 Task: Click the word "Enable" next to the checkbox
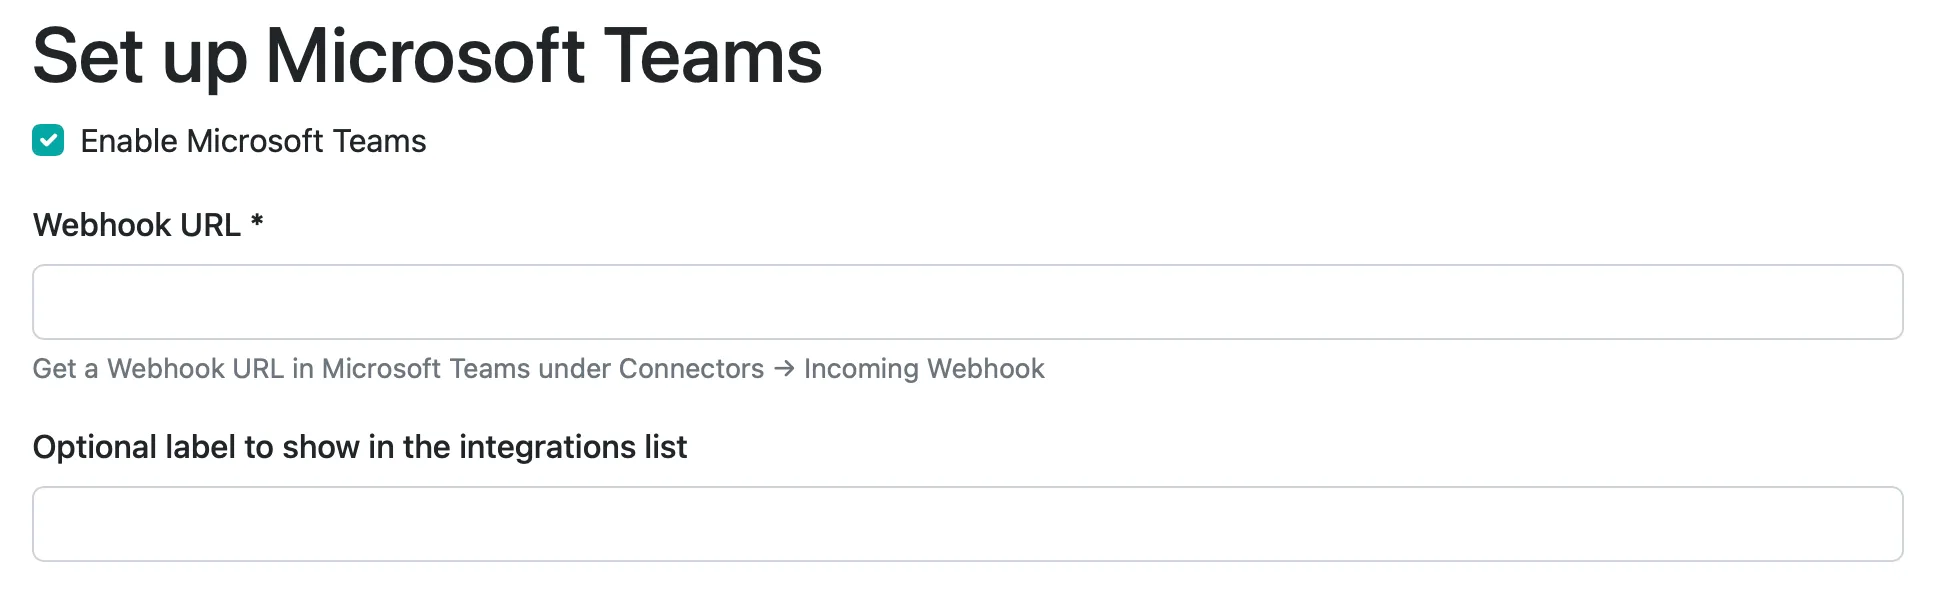[x=129, y=141]
